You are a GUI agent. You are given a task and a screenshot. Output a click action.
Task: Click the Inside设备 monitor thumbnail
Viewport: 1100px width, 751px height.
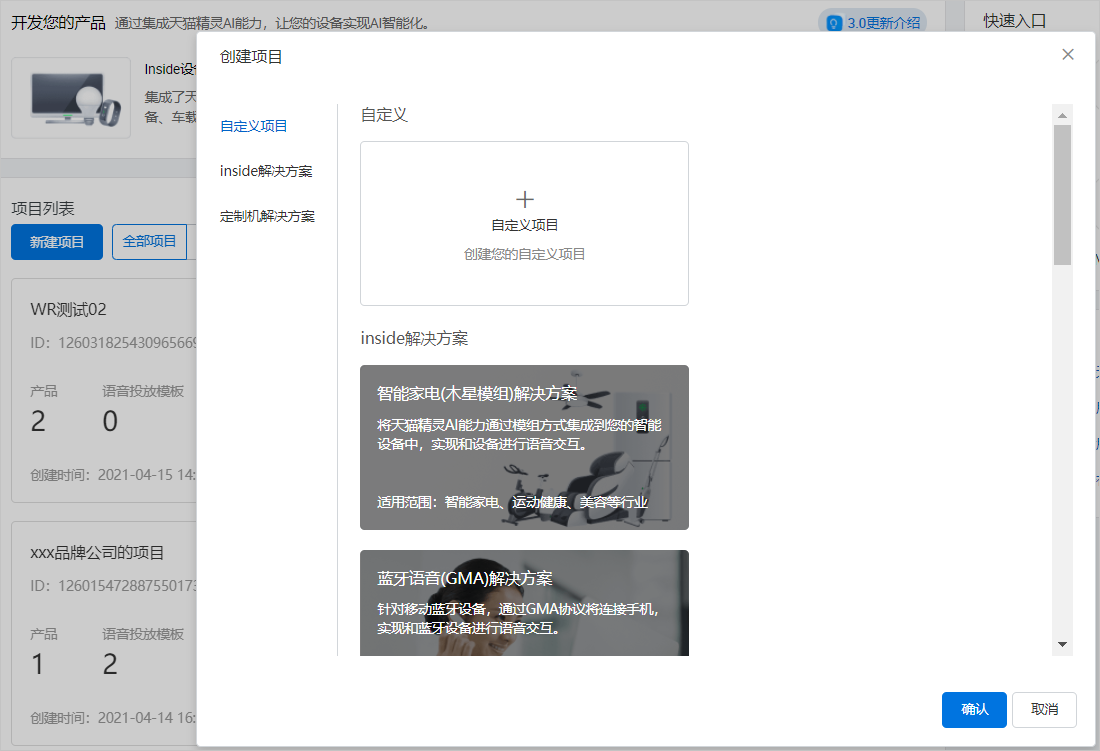point(71,97)
